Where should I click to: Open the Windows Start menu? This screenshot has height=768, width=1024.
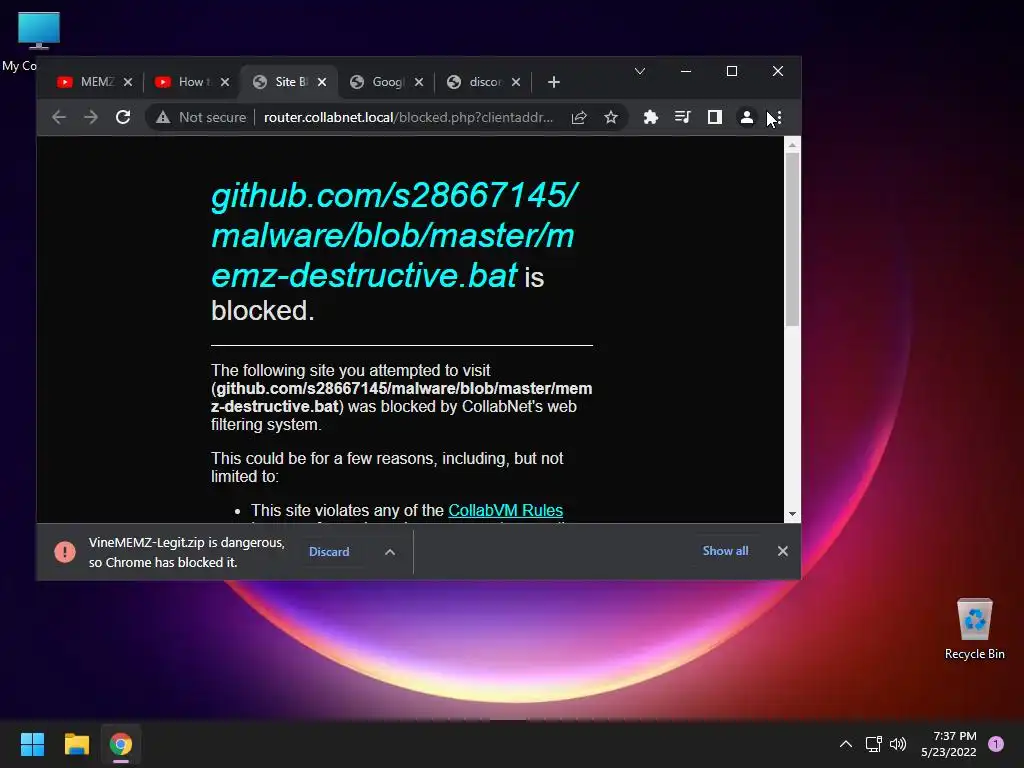point(32,744)
